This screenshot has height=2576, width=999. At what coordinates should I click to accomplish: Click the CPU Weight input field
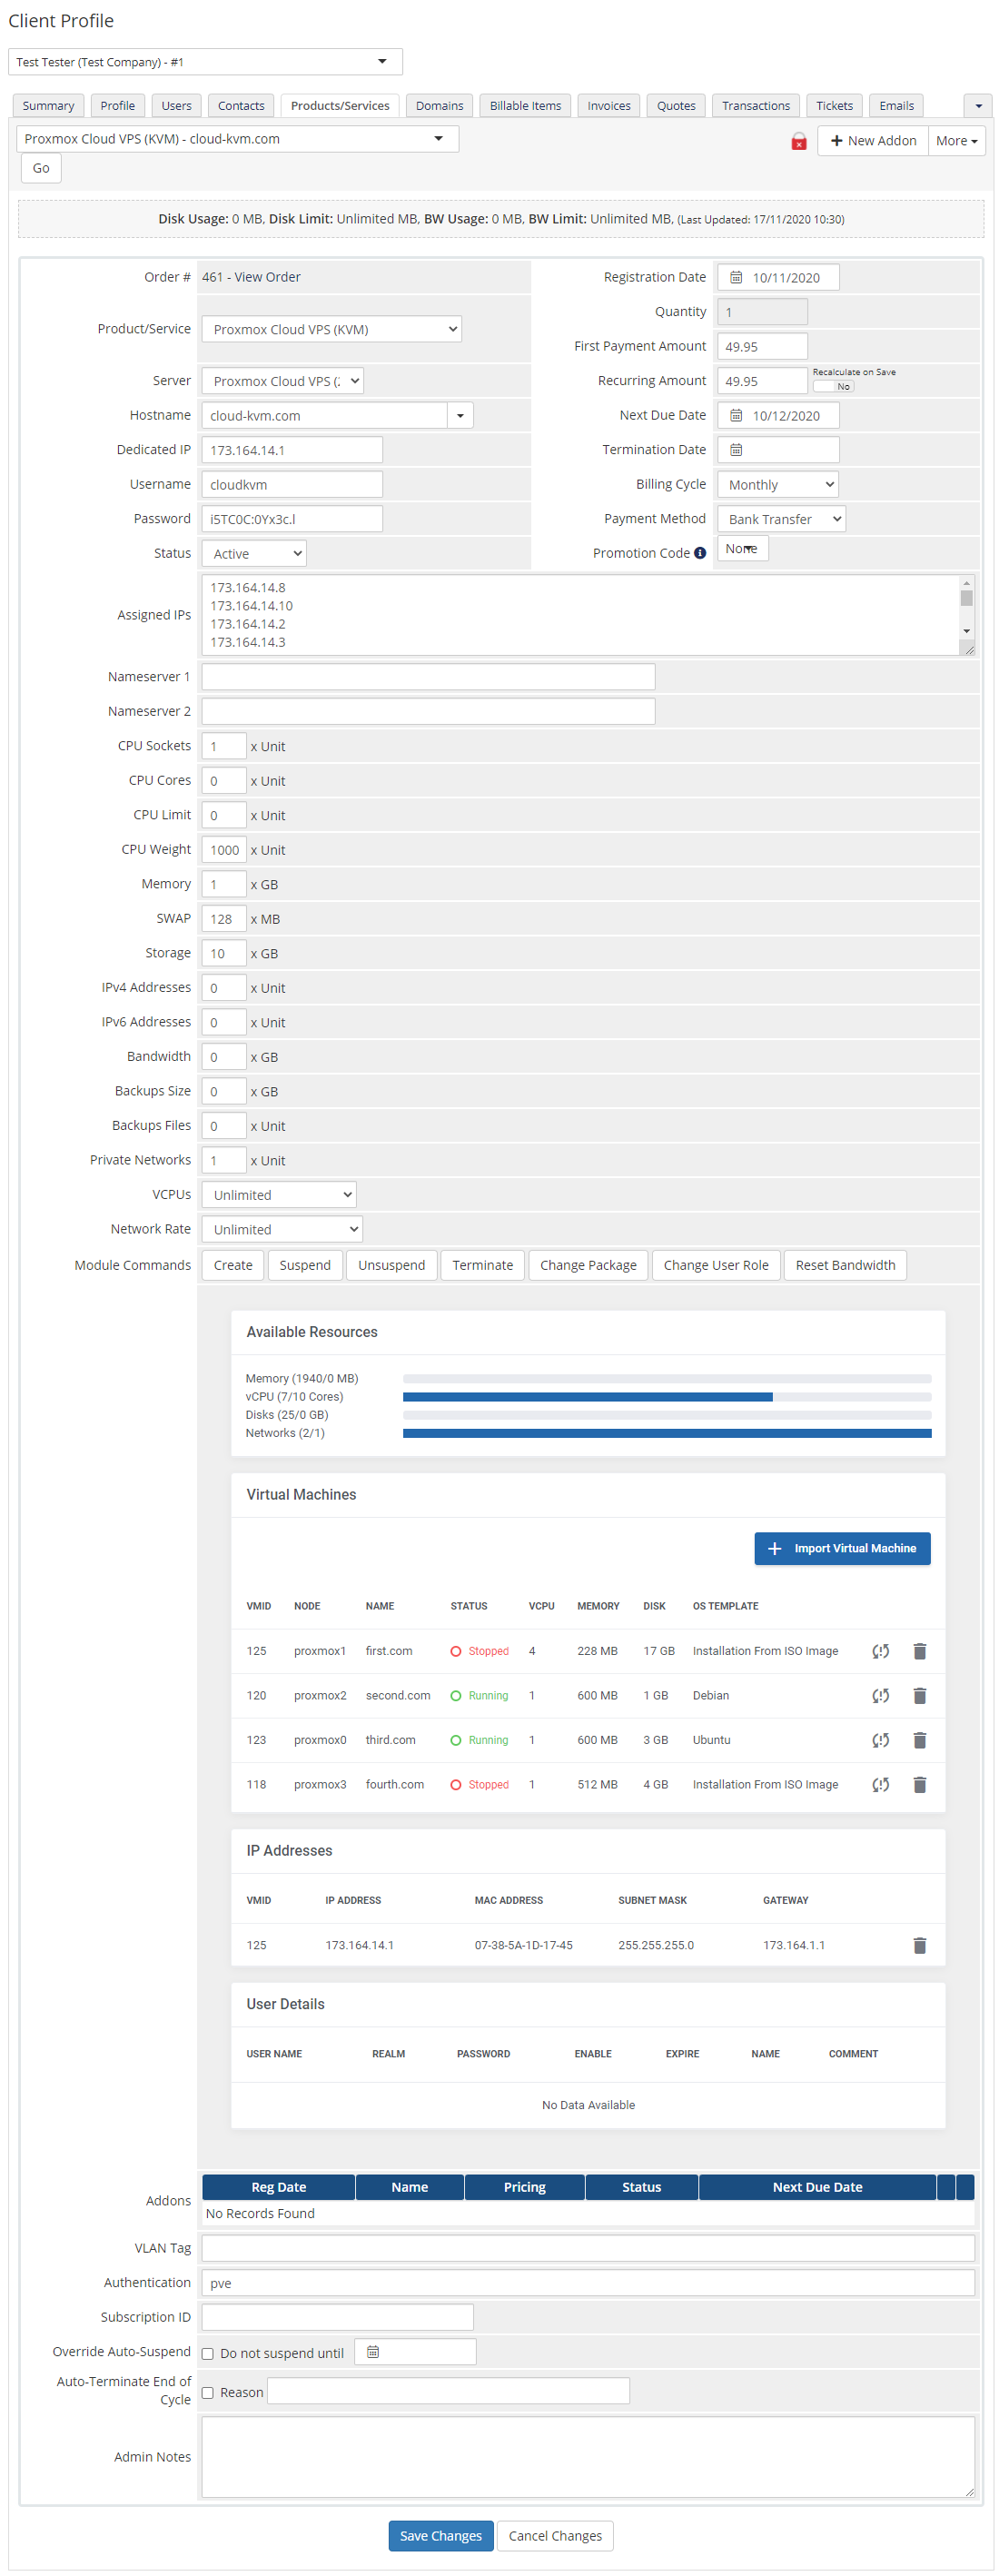[224, 849]
